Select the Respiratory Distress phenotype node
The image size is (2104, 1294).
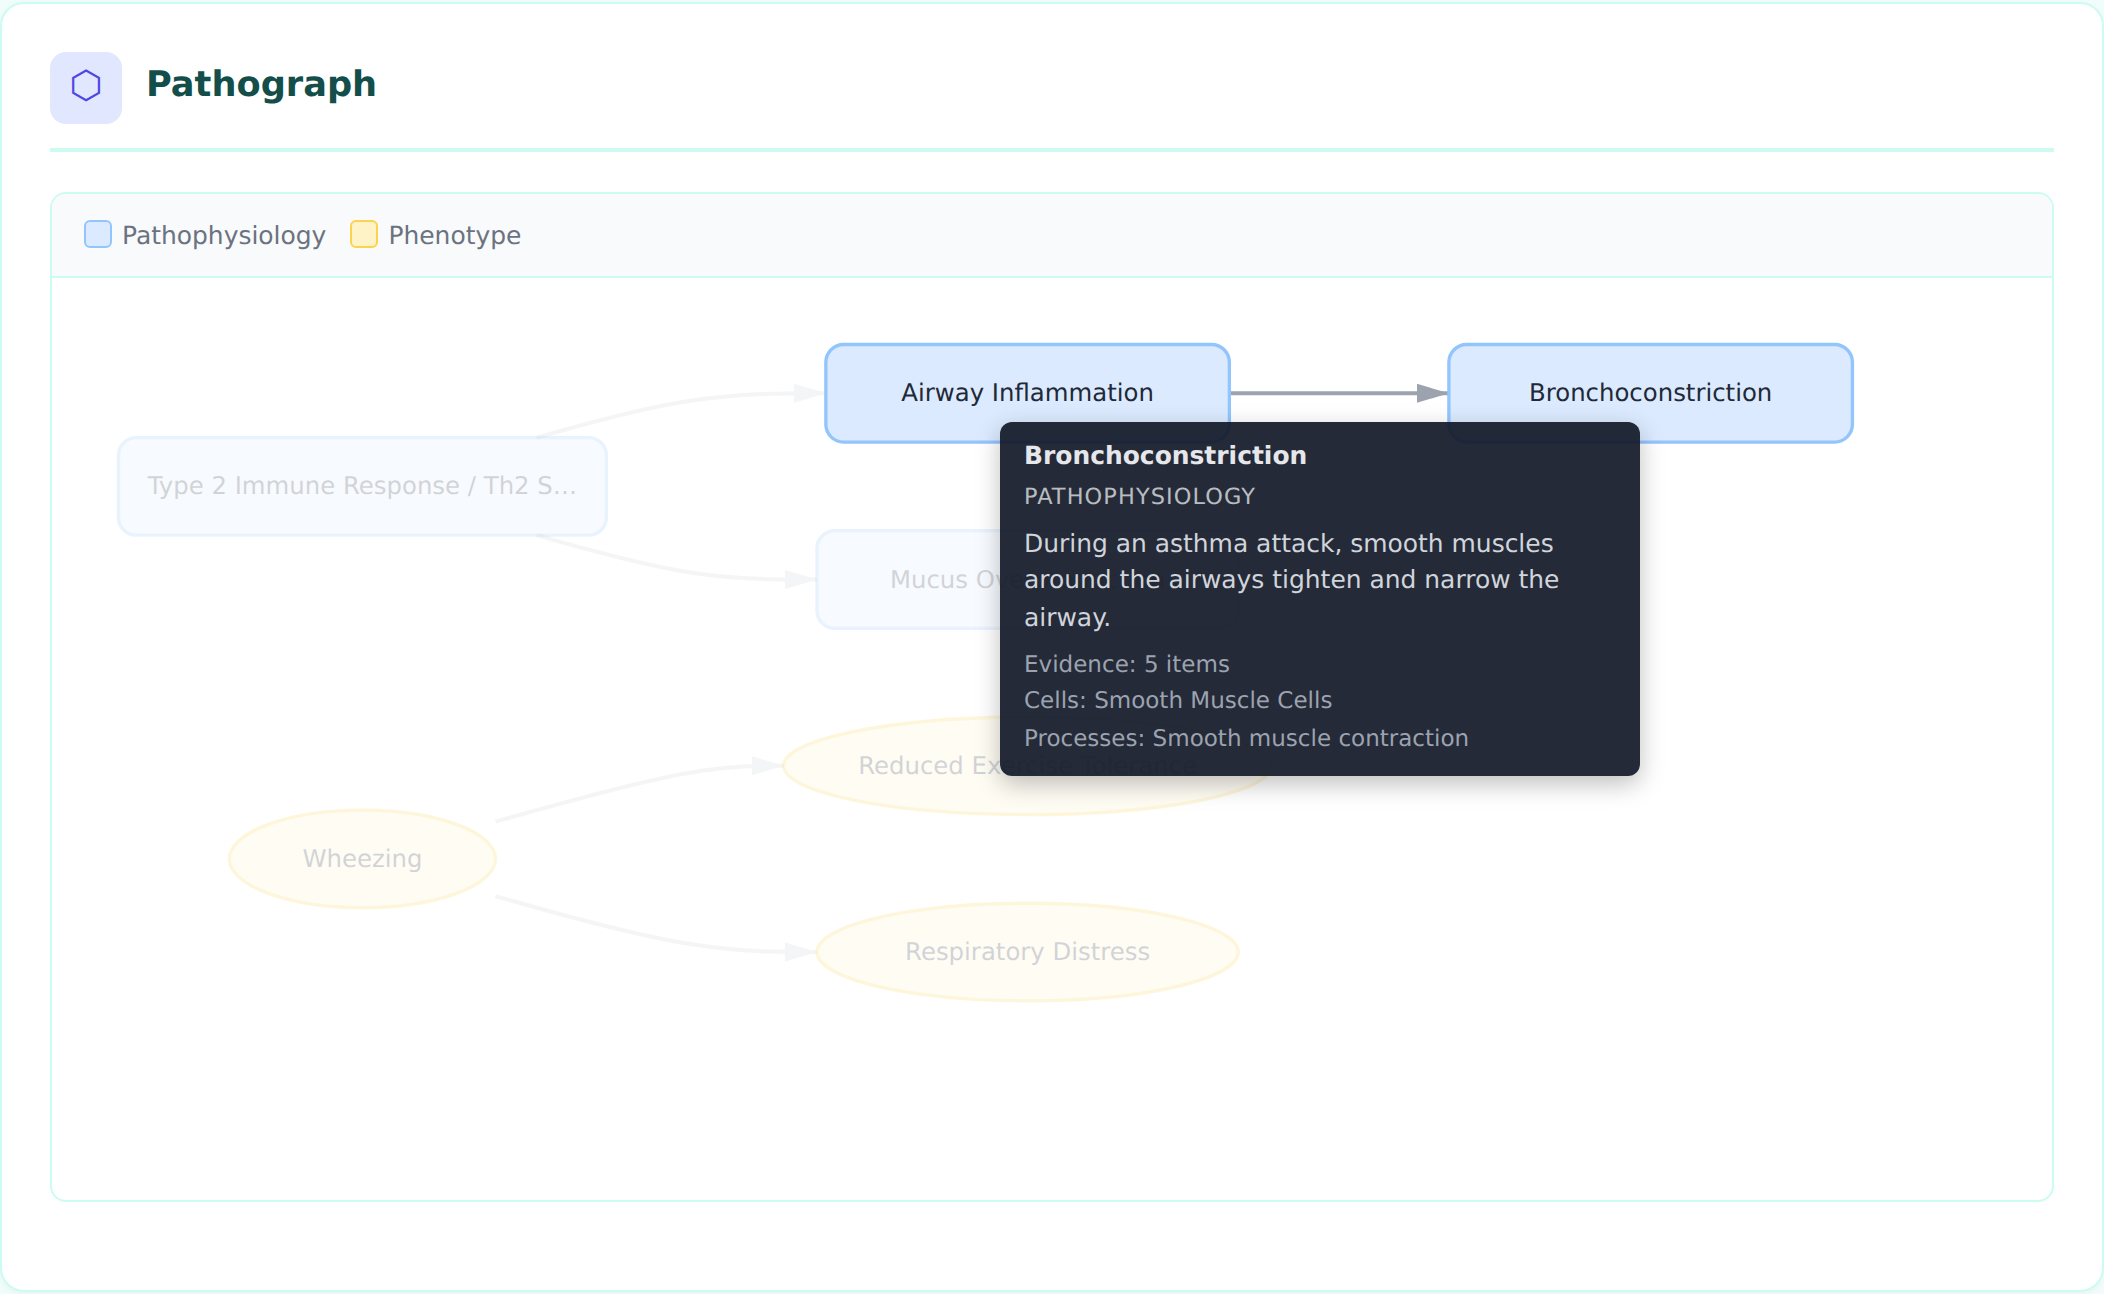click(1027, 952)
